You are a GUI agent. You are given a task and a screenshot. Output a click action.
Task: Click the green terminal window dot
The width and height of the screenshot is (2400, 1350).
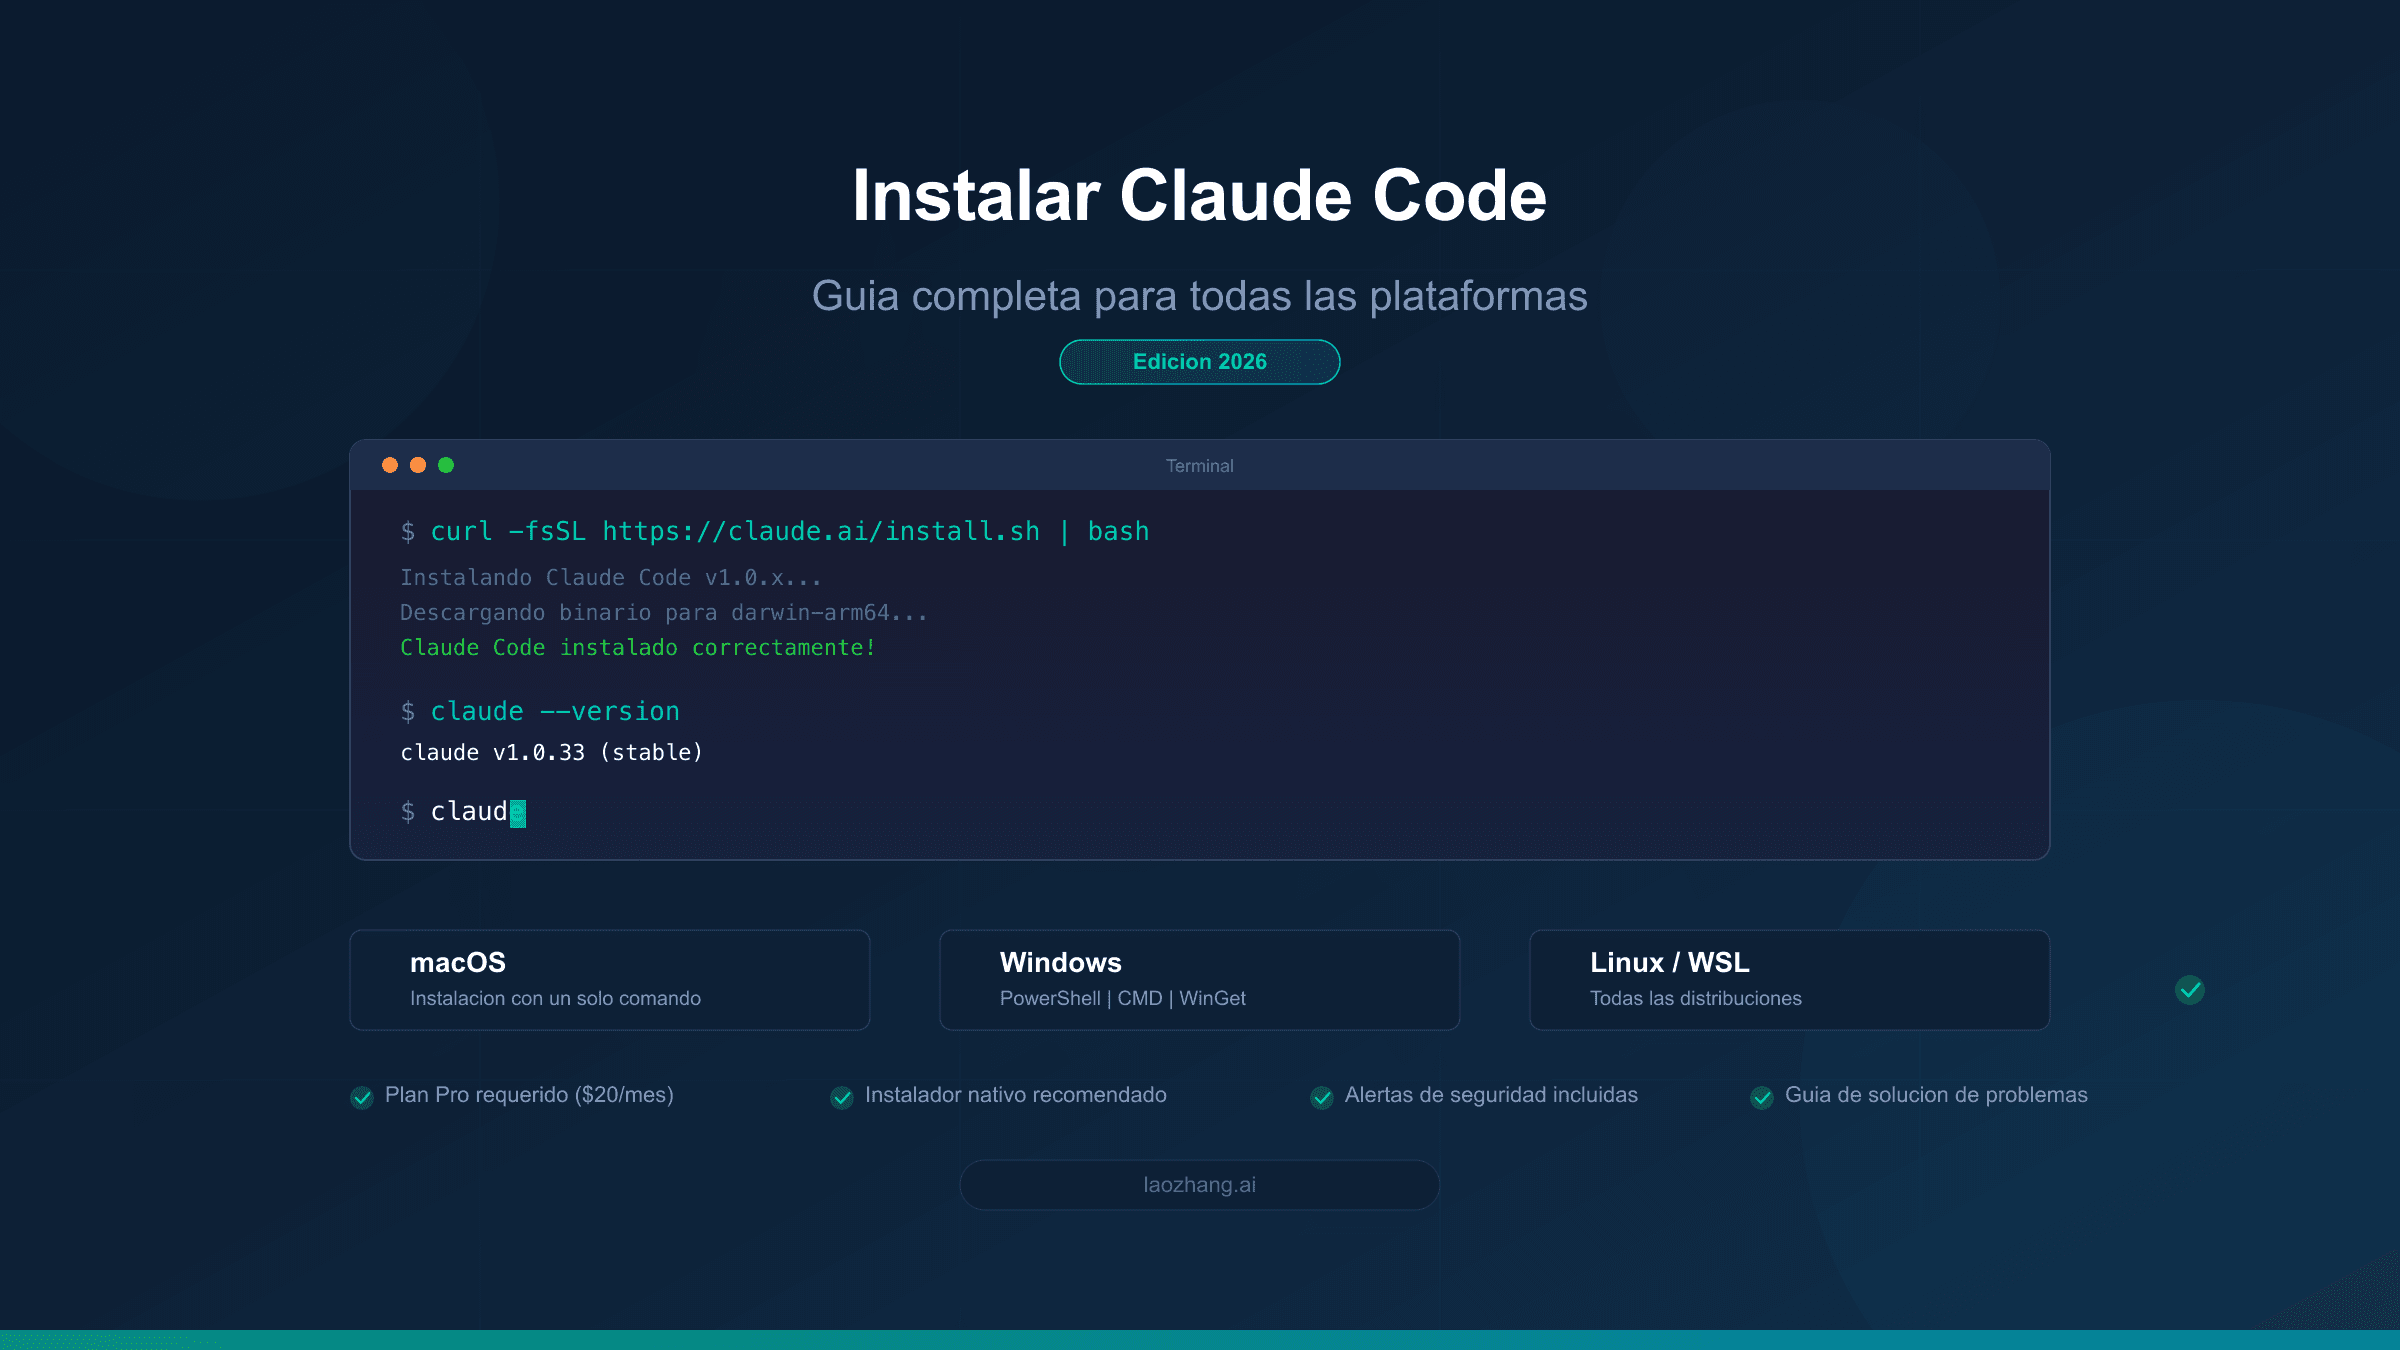pos(446,465)
